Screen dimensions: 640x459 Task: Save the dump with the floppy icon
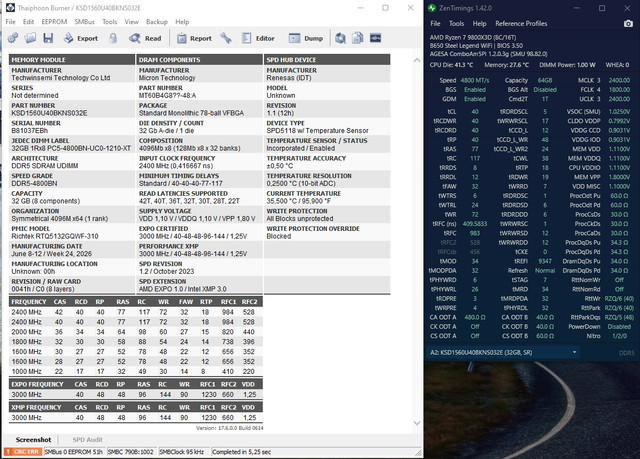[48, 38]
